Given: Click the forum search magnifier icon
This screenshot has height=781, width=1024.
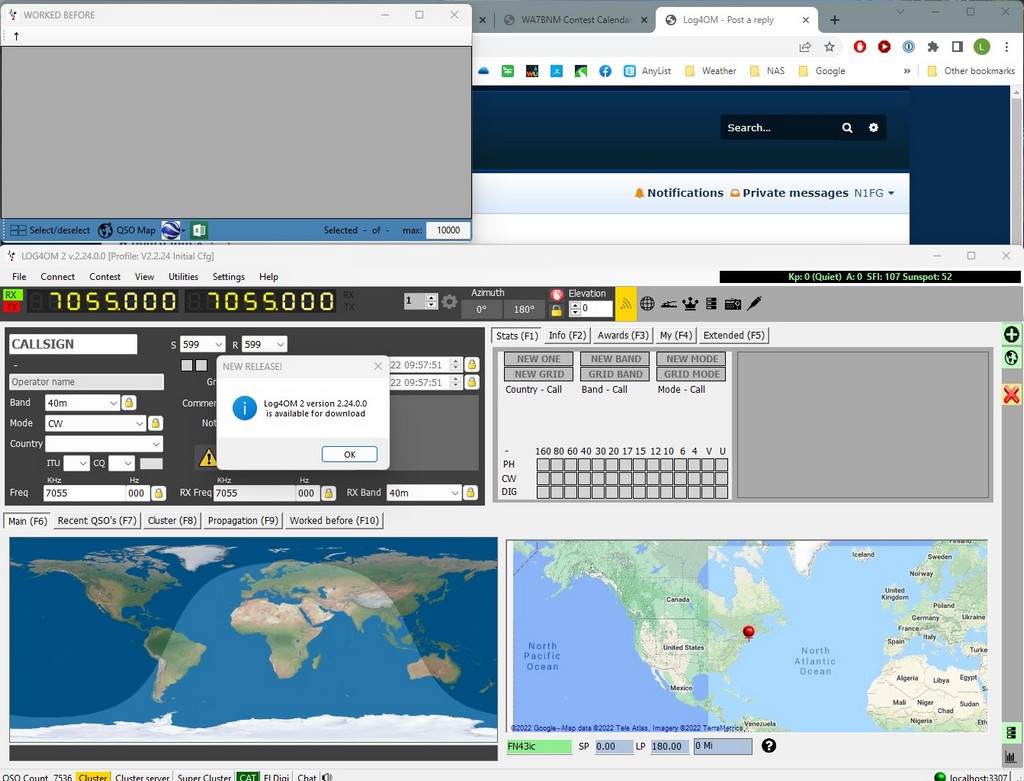Looking at the screenshot, I should pyautogui.click(x=847, y=128).
